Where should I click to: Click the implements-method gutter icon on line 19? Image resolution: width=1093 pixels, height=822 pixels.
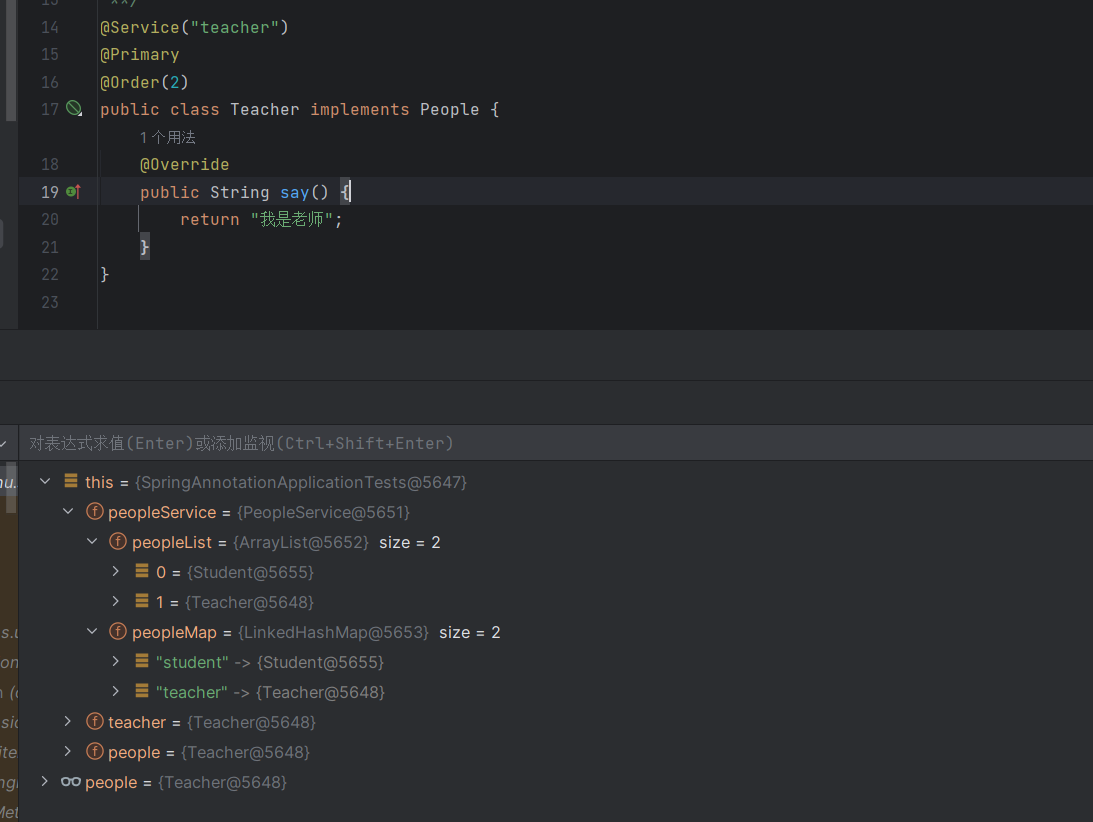tap(73, 192)
